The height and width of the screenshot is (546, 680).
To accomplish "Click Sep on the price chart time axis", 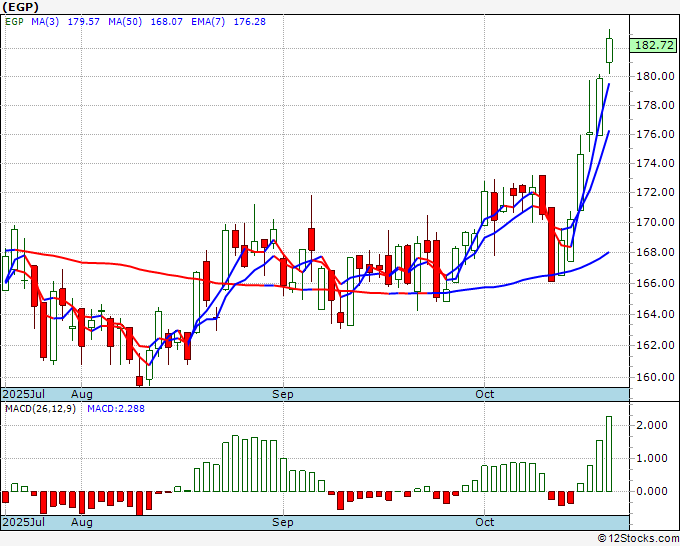I will [x=283, y=394].
